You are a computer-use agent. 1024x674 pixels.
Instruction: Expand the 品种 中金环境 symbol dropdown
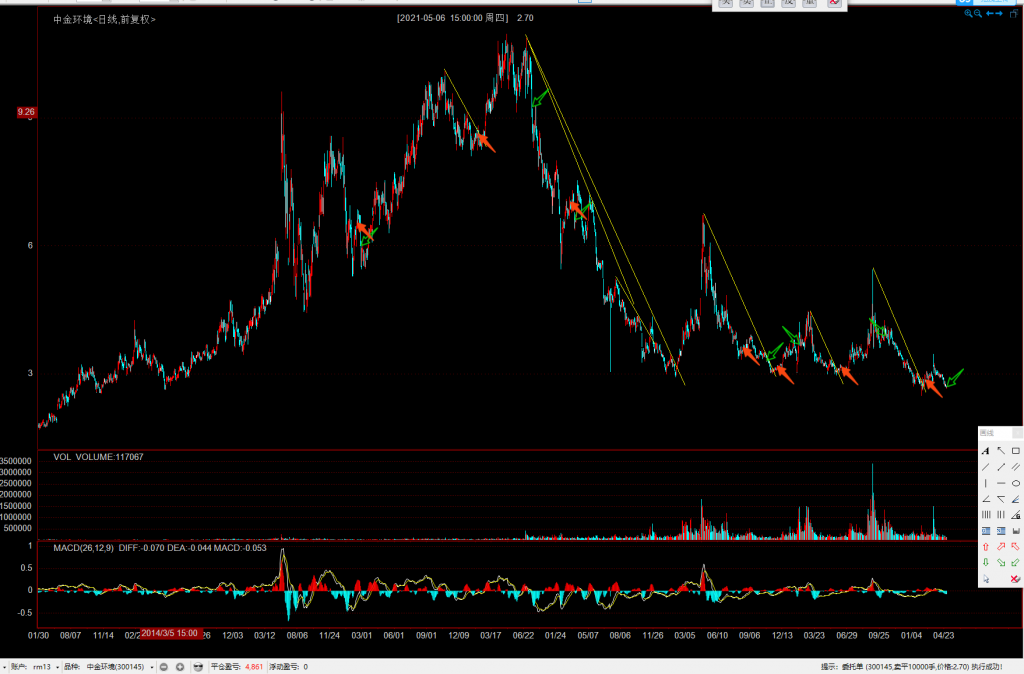[x=151, y=667]
